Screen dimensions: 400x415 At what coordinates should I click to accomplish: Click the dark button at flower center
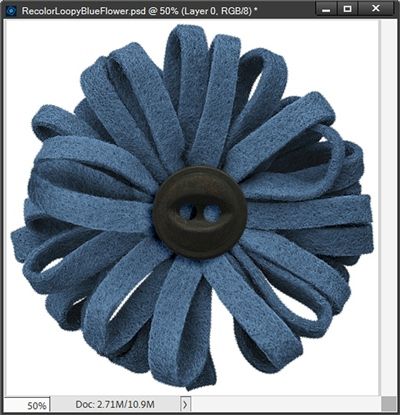[200, 213]
